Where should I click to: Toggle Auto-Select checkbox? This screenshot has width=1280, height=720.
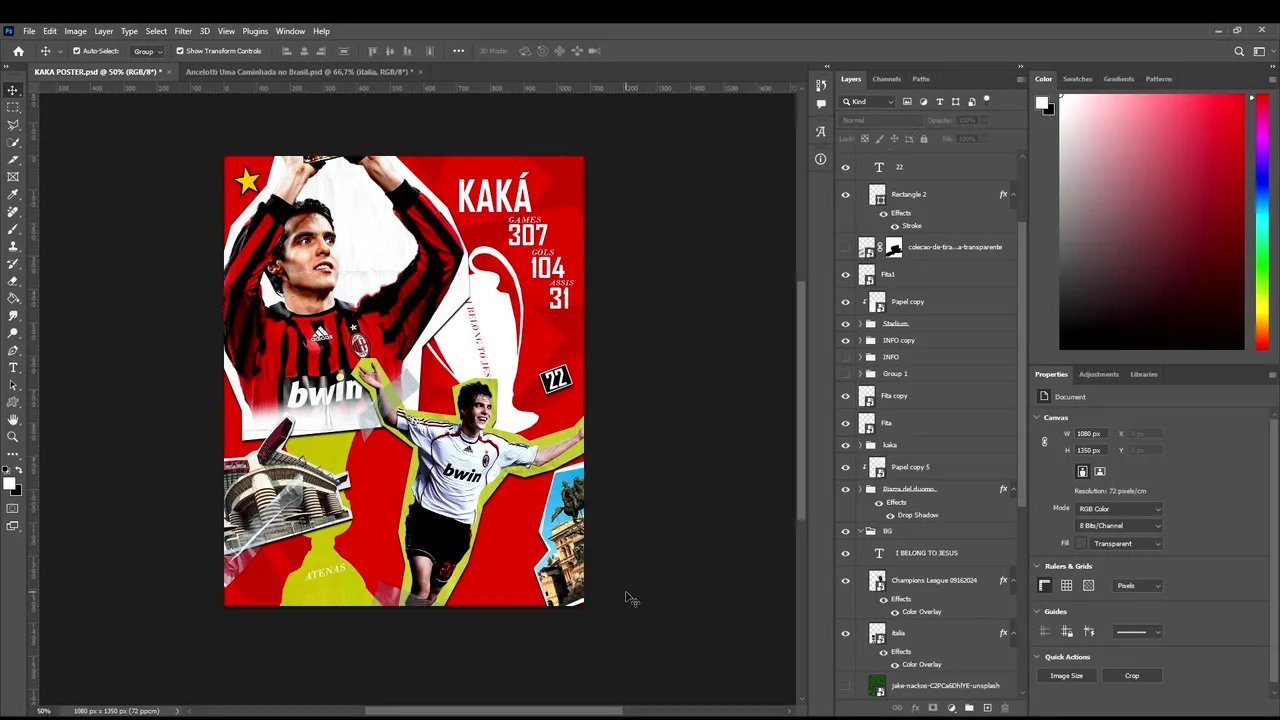[77, 51]
